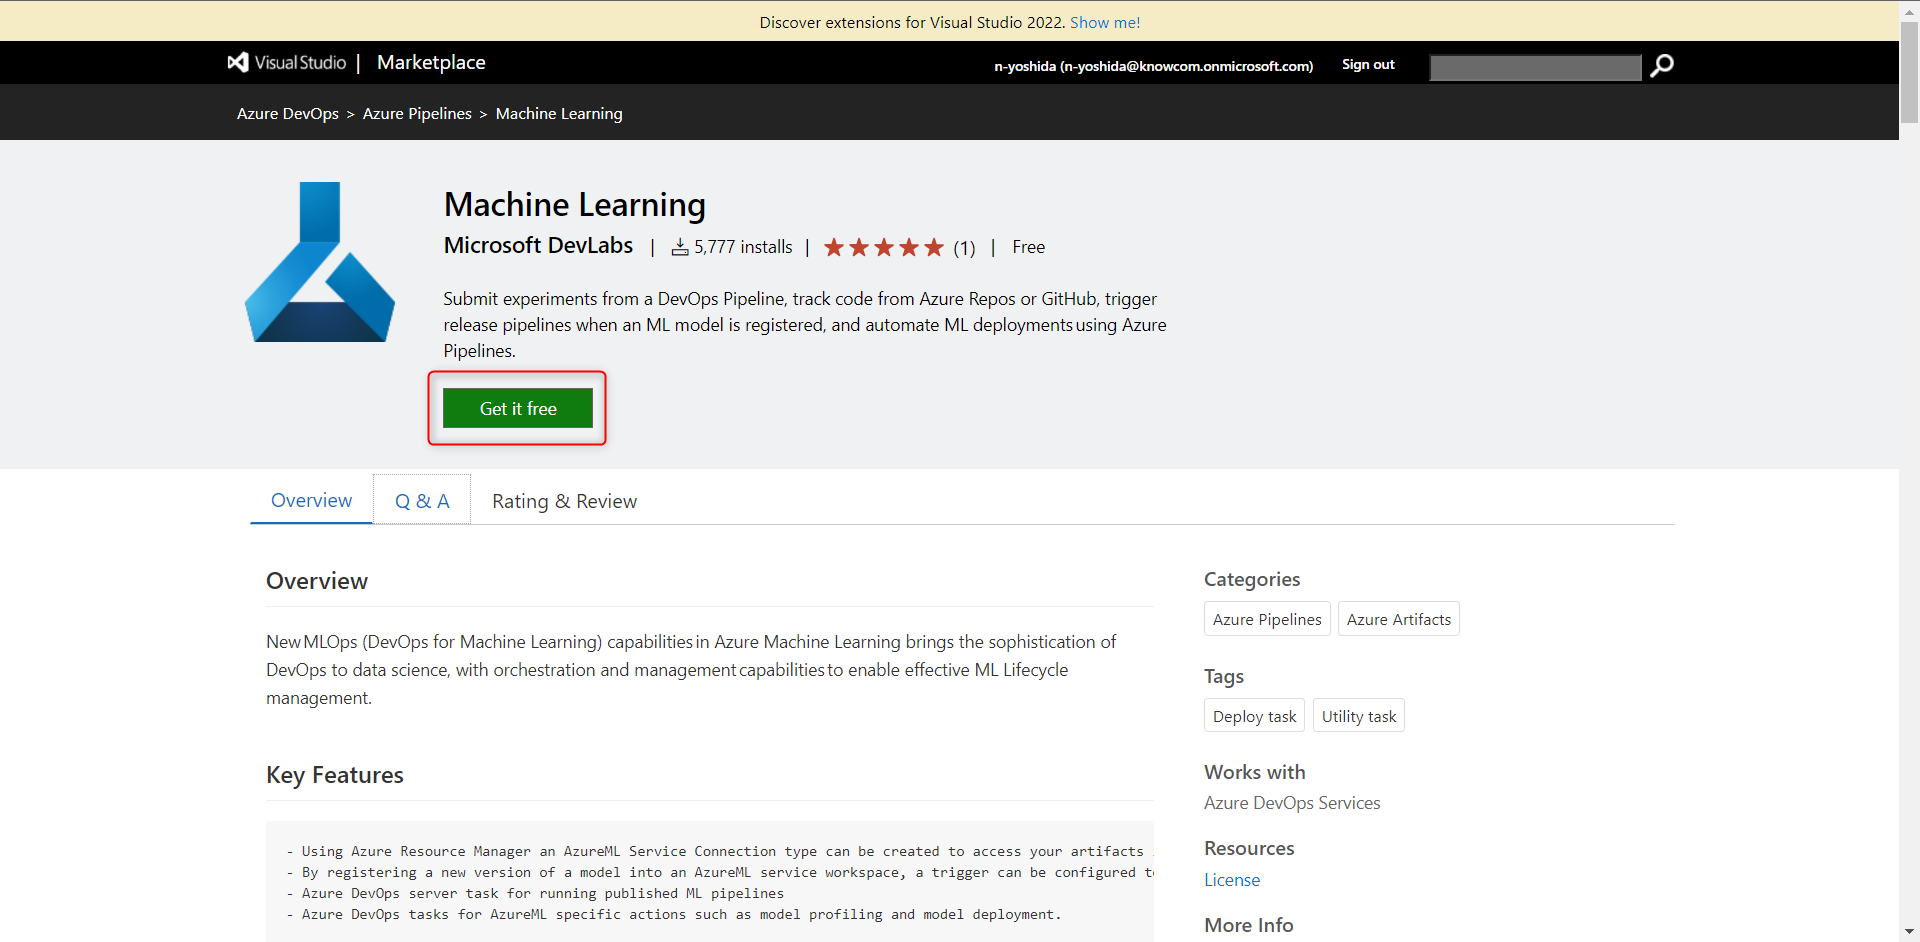Click the Visual Studio logo icon
This screenshot has width=1920, height=942.
point(238,62)
